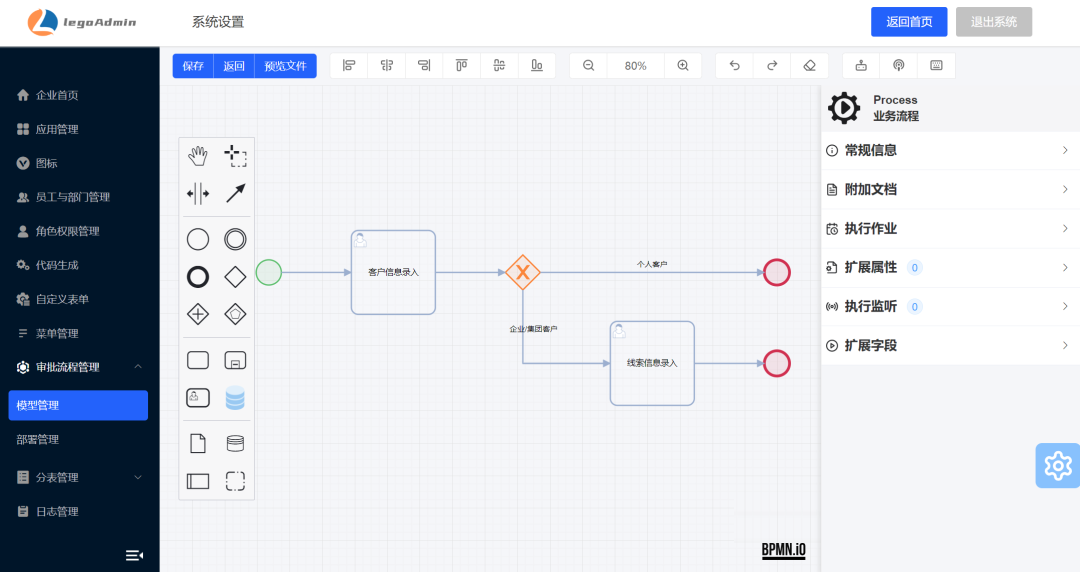Screen dimensions: 1080x572
Task: Click the undo arrow icon
Action: [x=735, y=66]
